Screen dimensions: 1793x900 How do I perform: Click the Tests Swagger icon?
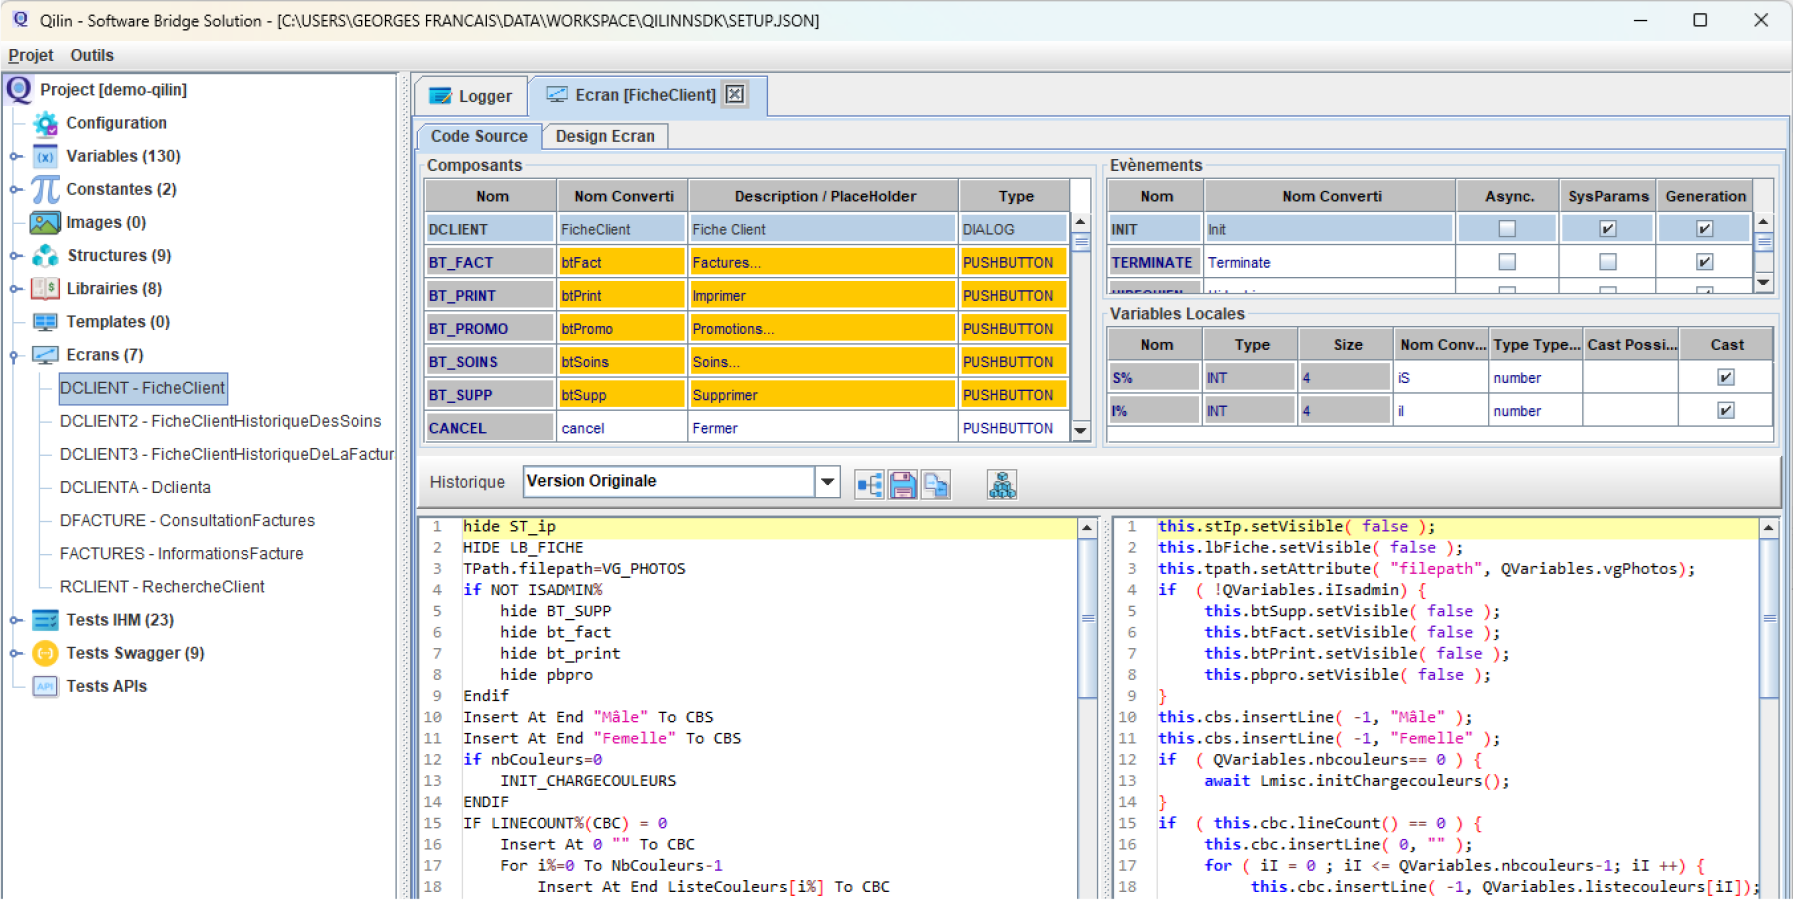45,653
